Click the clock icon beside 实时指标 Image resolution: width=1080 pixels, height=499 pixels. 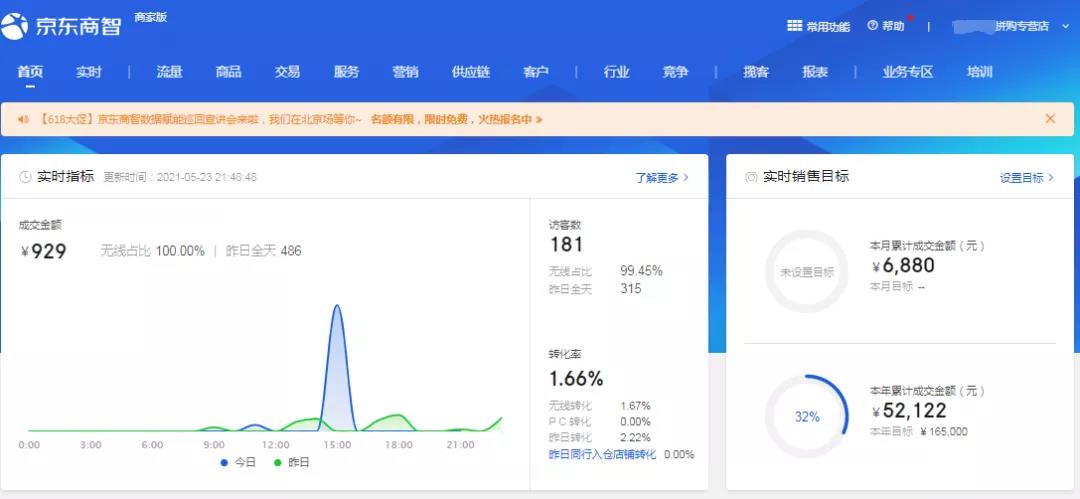[x=25, y=177]
